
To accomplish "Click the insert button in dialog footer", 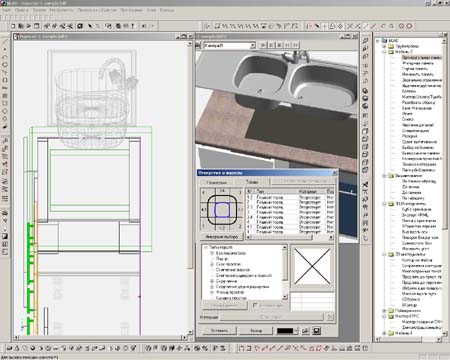I will [219, 331].
